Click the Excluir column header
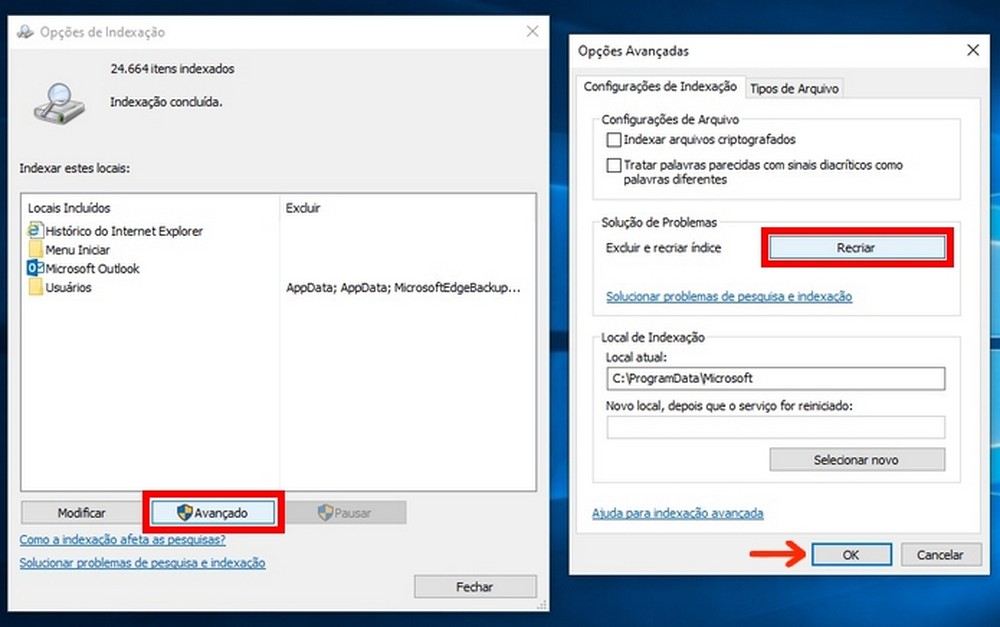Image resolution: width=1000 pixels, height=627 pixels. click(303, 208)
